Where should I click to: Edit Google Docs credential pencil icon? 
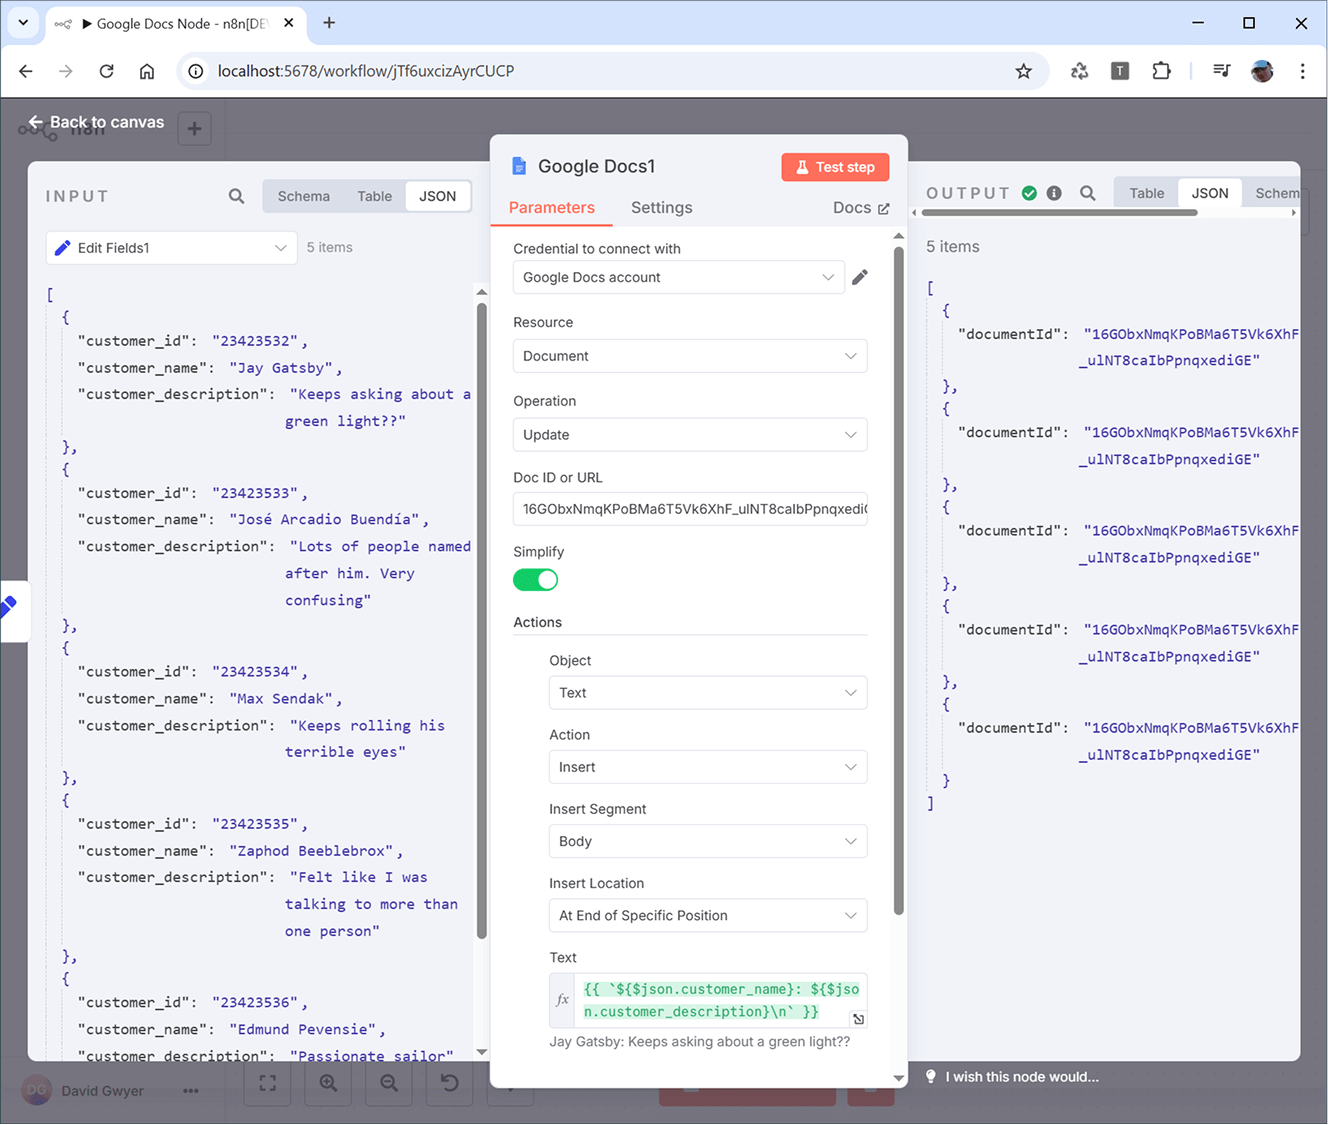860,277
